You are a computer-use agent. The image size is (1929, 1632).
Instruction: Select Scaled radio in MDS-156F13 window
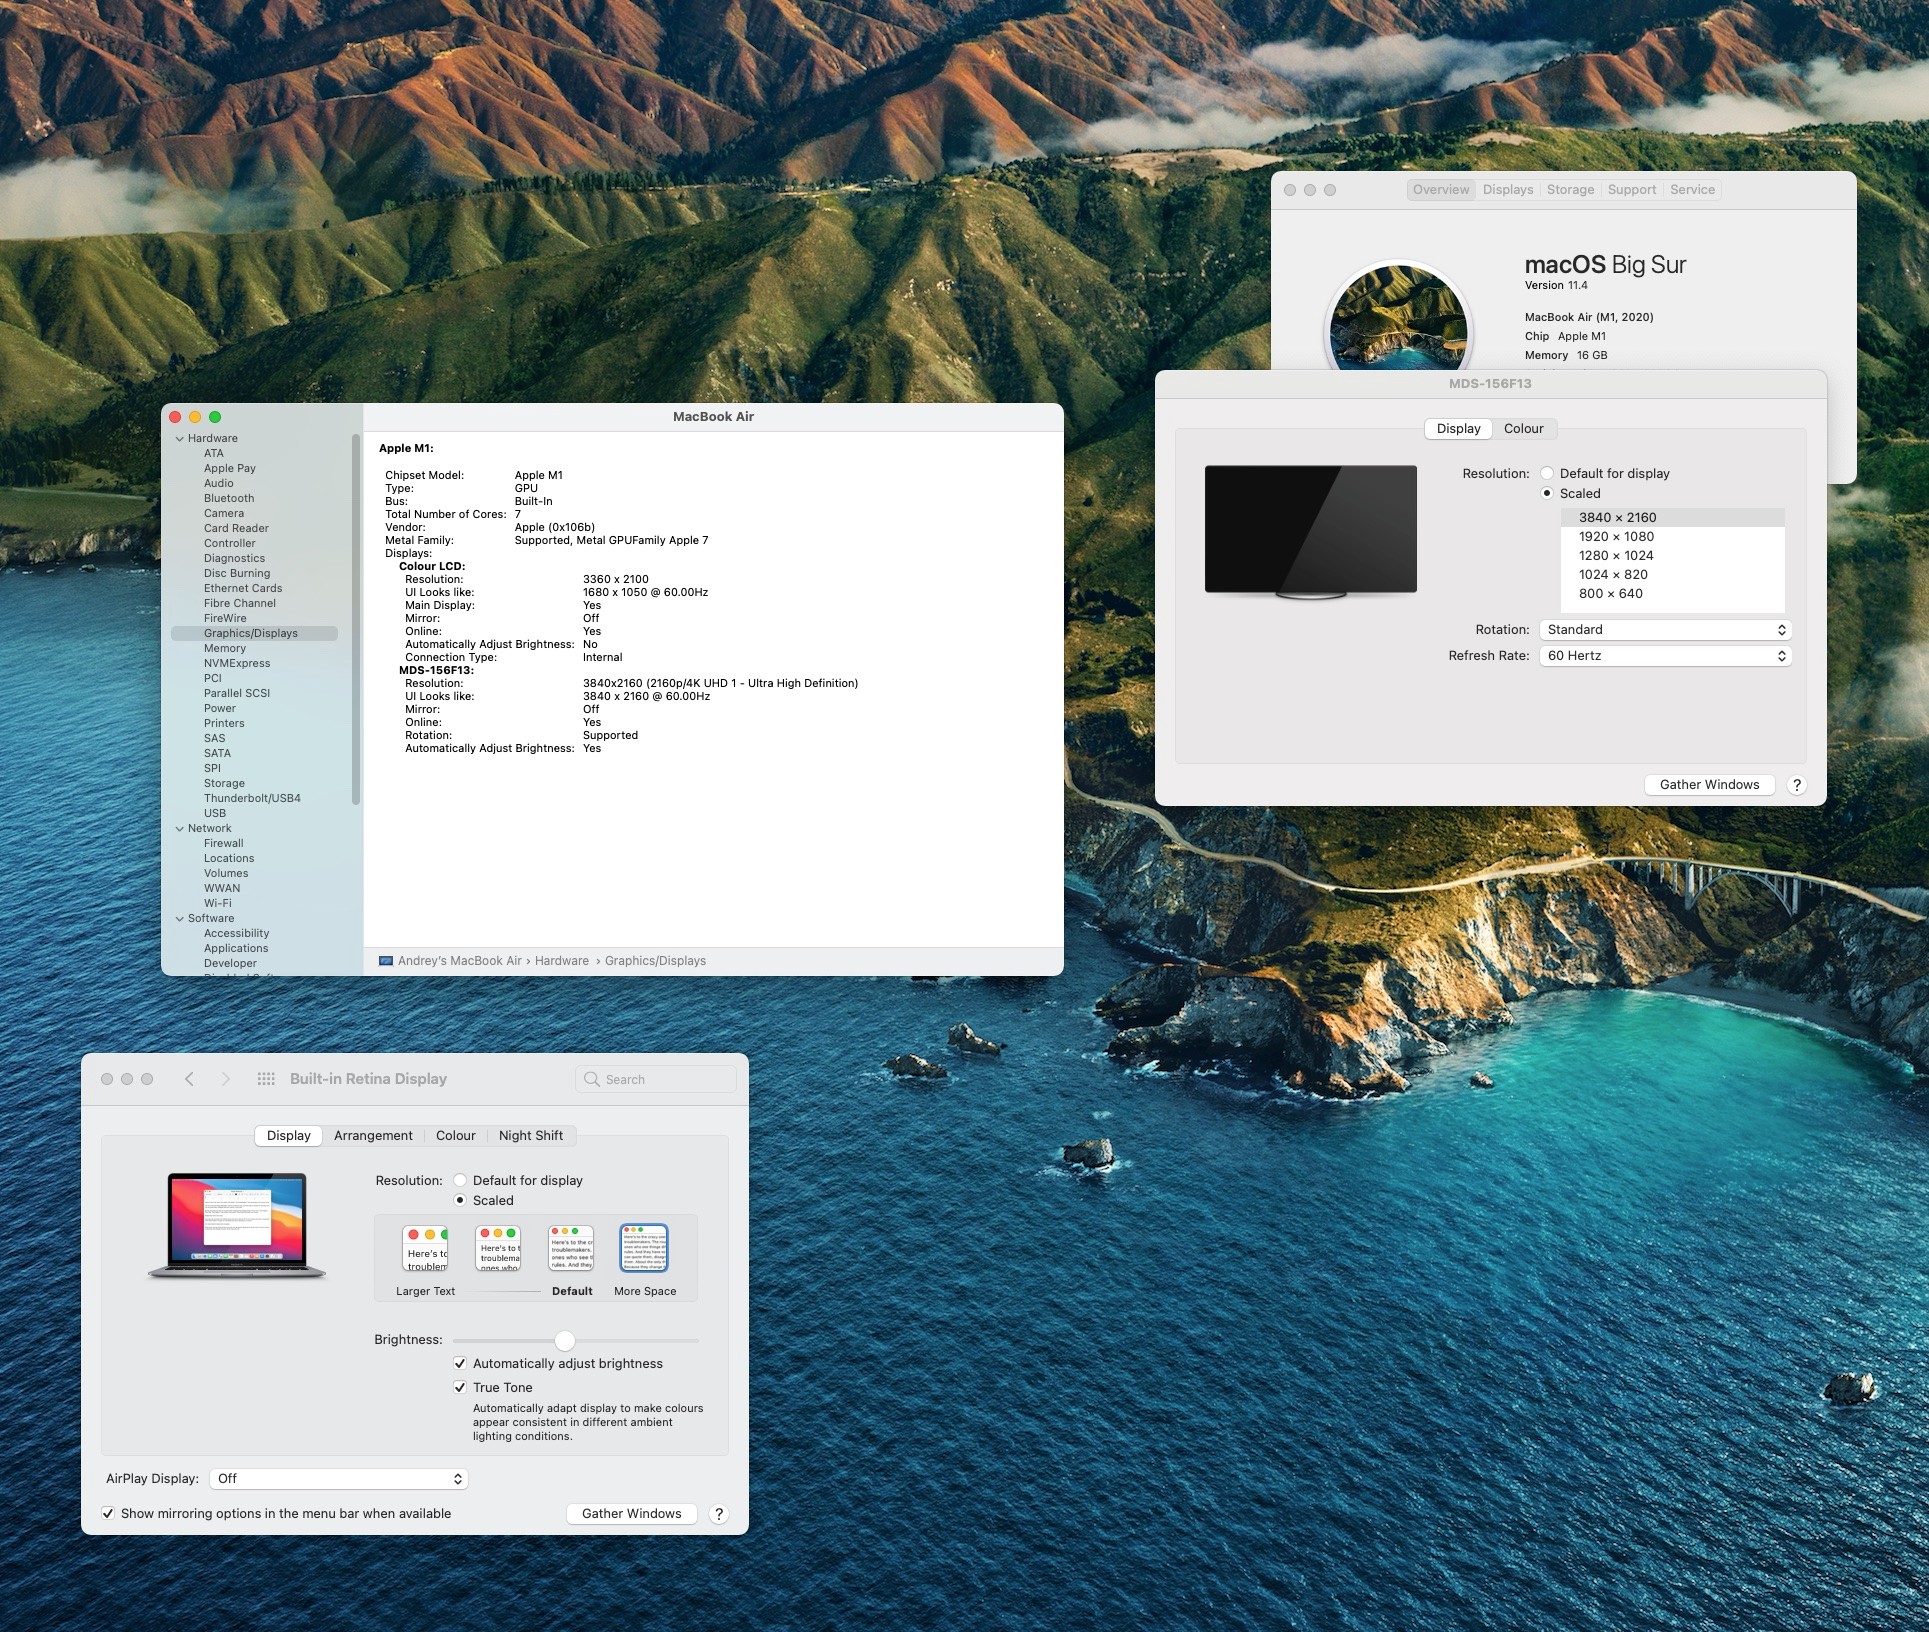(x=1547, y=493)
